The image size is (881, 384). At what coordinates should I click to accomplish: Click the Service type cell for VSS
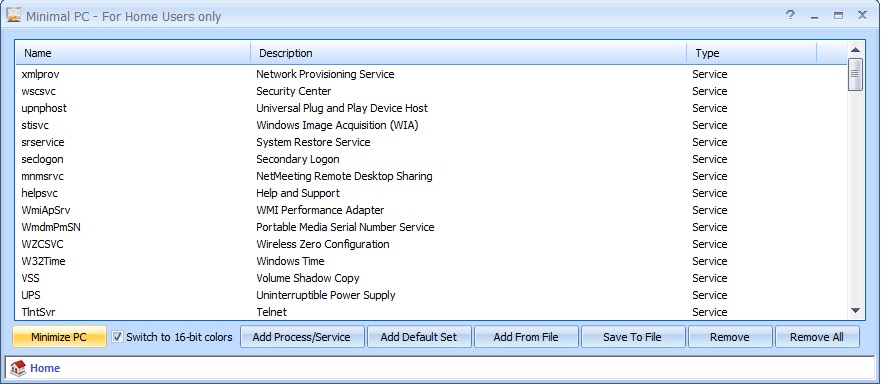point(710,278)
